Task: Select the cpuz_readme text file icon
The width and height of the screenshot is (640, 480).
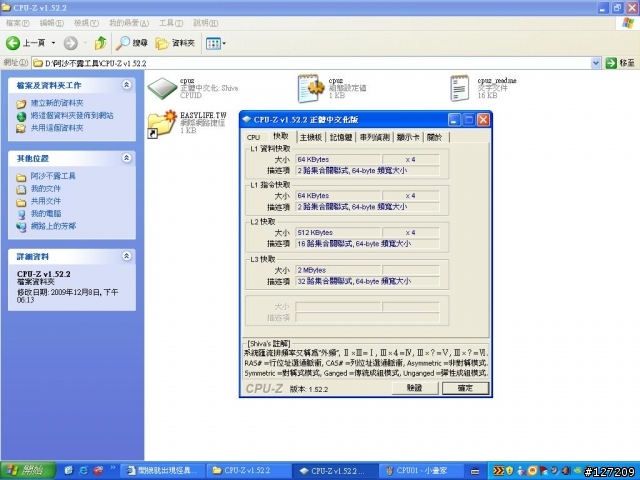Action: point(460,88)
